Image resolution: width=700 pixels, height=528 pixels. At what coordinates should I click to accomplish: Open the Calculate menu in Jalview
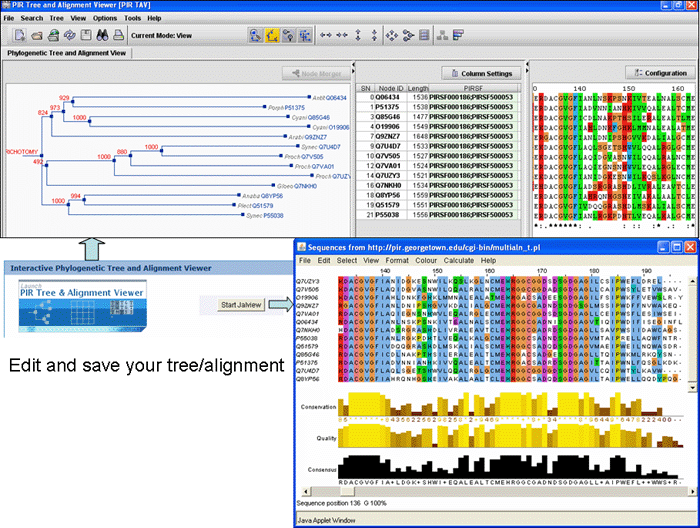pyautogui.click(x=460, y=260)
